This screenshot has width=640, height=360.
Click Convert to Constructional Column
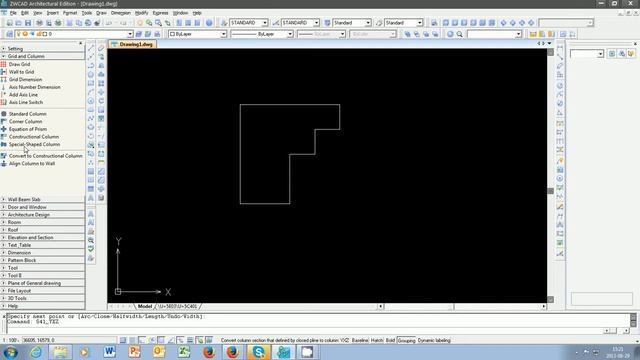[x=45, y=156]
